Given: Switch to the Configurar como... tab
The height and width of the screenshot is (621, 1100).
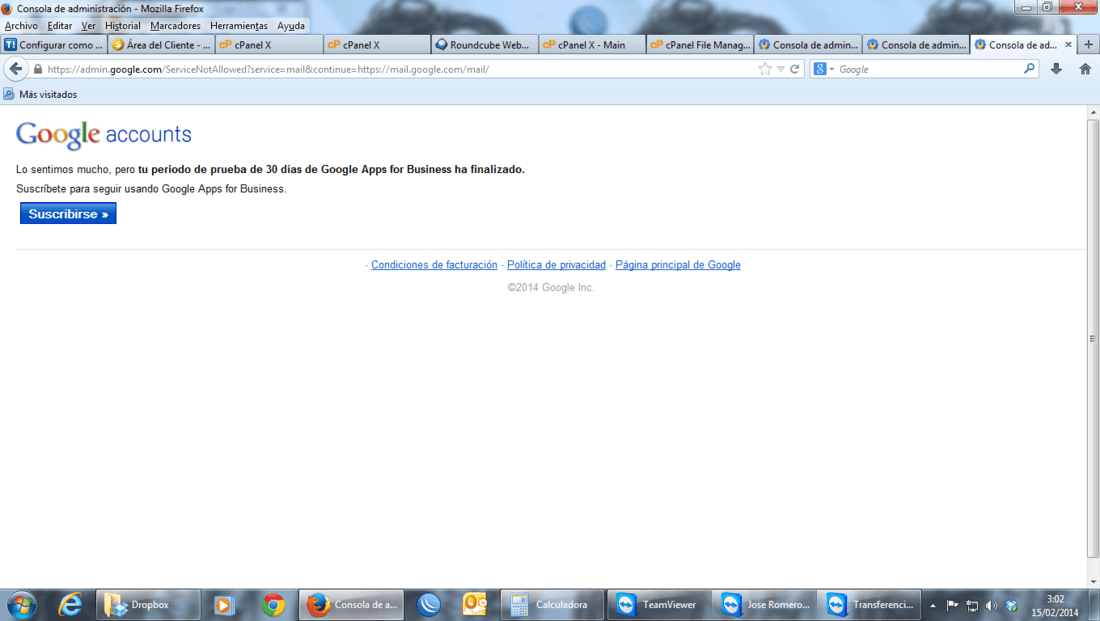Looking at the screenshot, I should pos(54,44).
